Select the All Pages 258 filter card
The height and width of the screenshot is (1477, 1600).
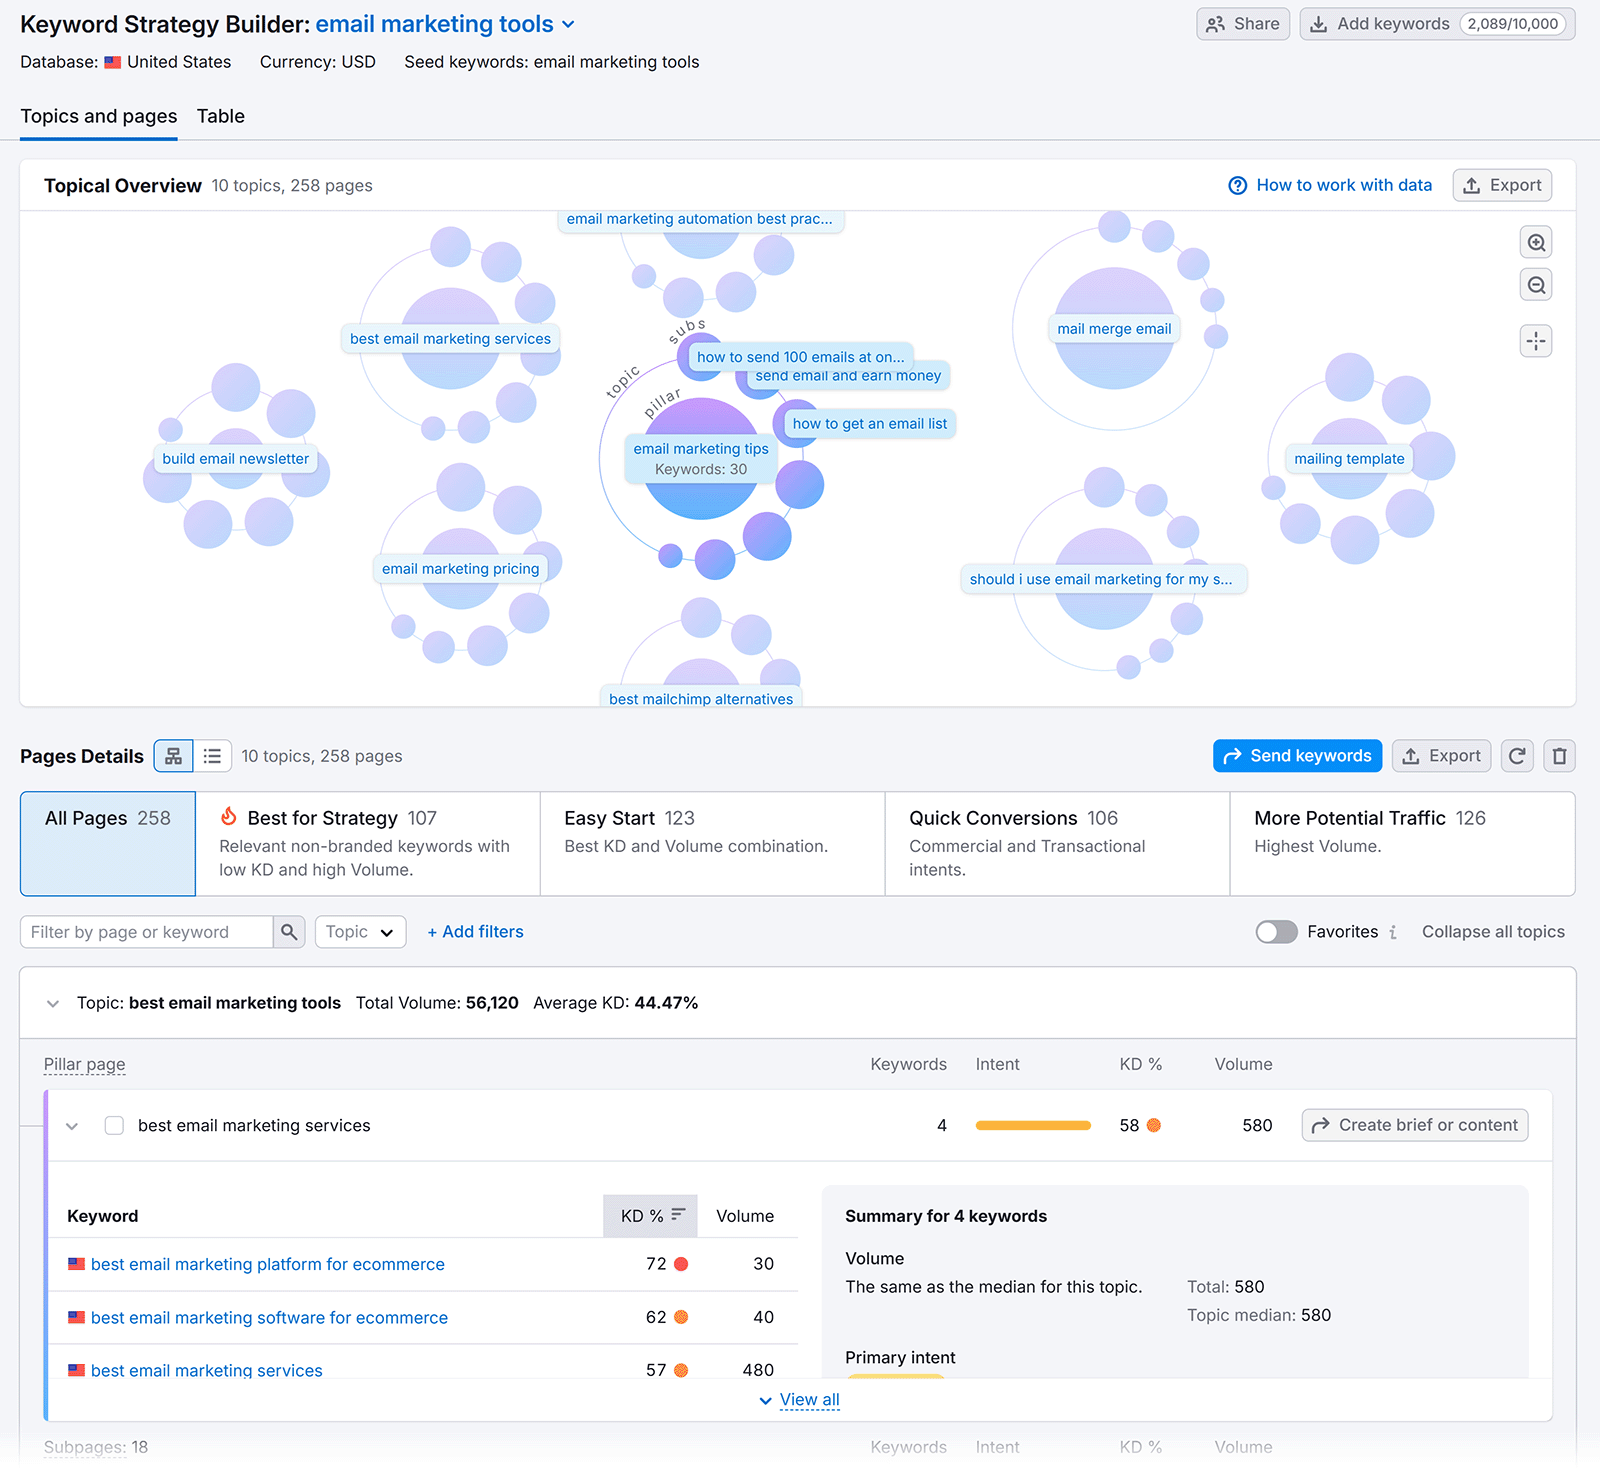(x=107, y=843)
